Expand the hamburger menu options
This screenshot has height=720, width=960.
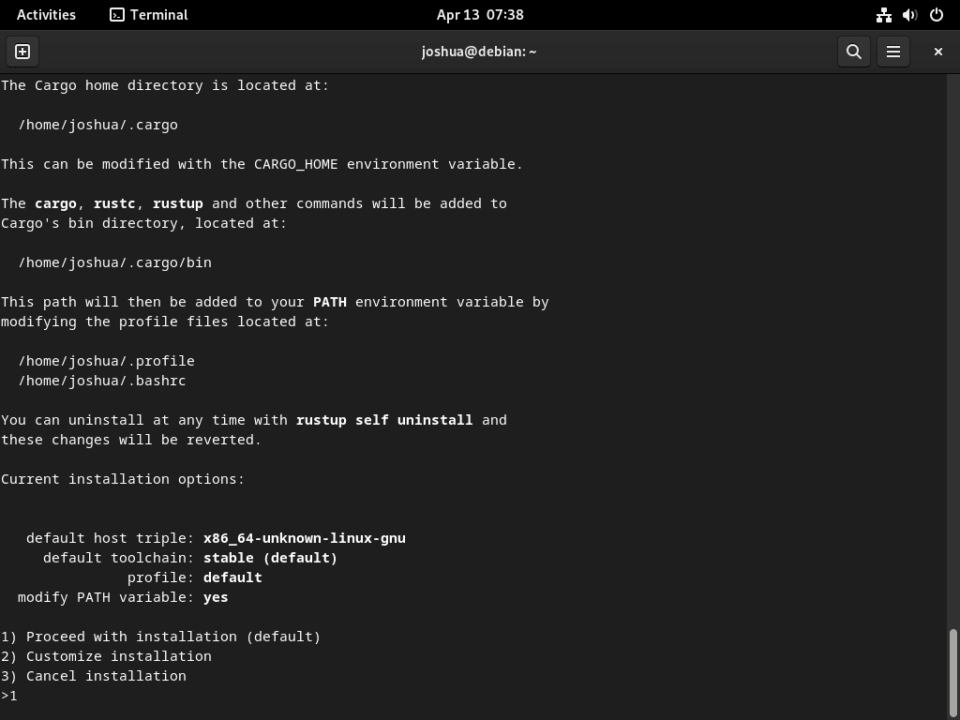pos(893,51)
